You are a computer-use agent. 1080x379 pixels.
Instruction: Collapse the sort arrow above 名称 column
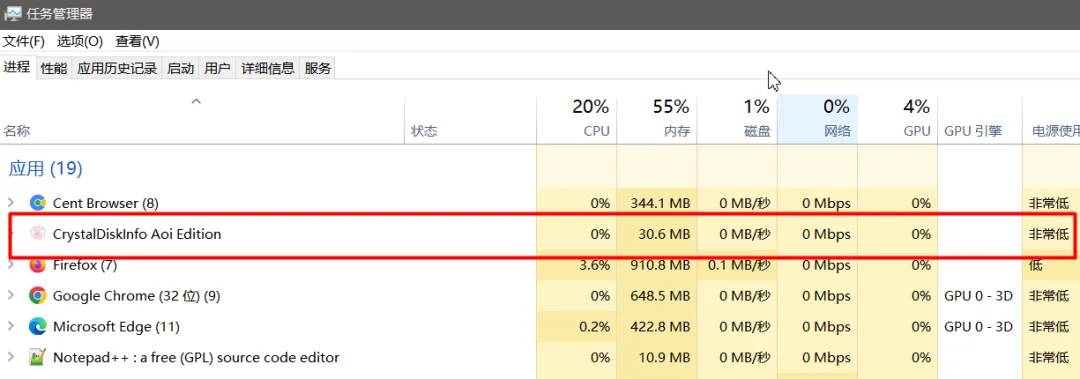196,101
